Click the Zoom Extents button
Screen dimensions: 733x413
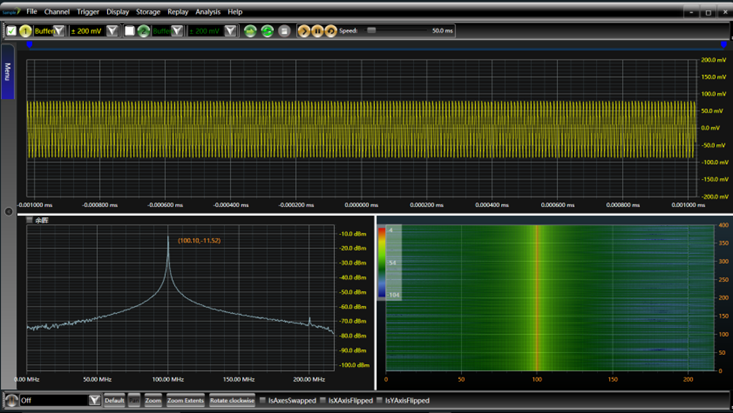185,401
